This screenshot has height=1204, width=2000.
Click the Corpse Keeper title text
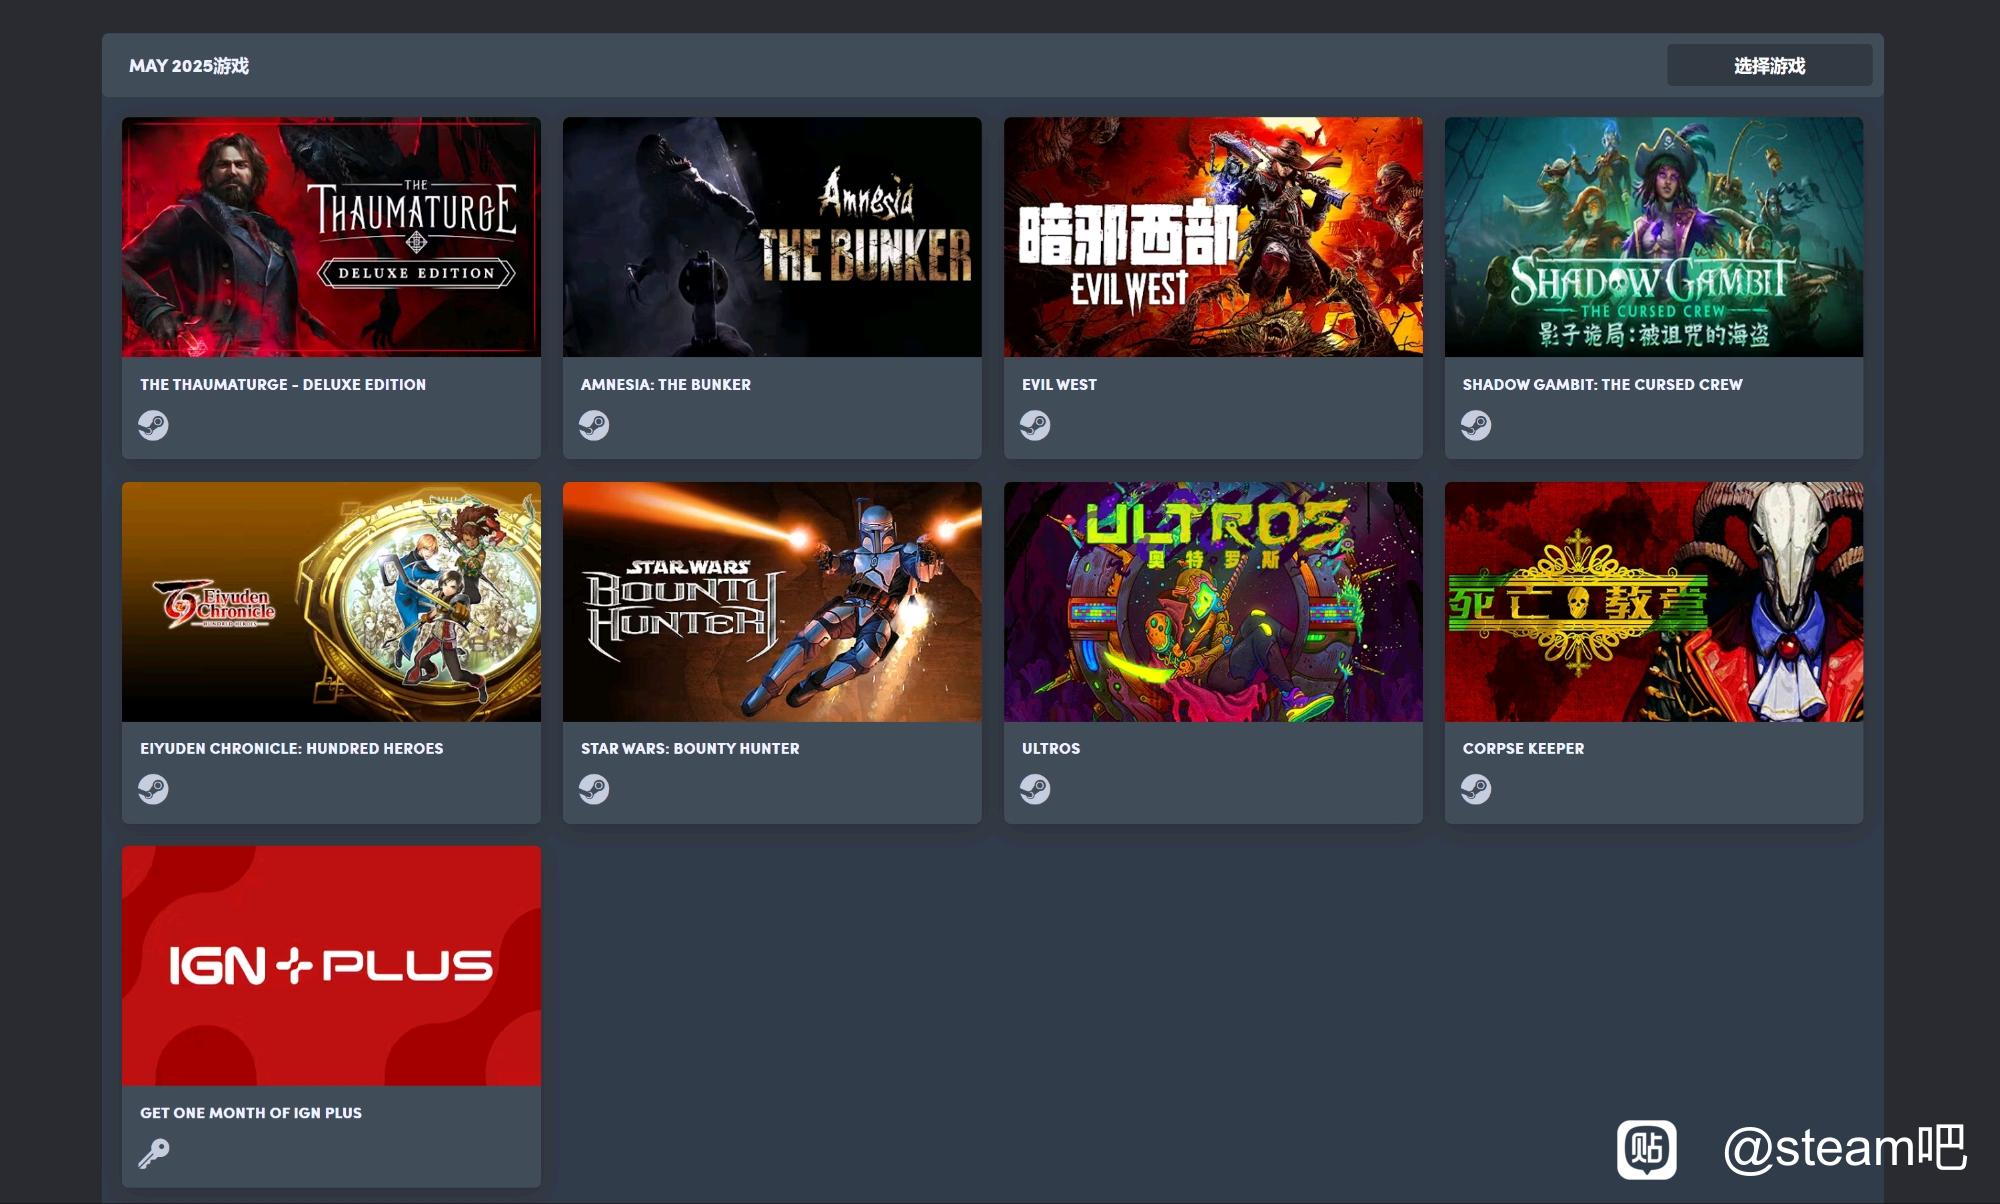coord(1523,748)
